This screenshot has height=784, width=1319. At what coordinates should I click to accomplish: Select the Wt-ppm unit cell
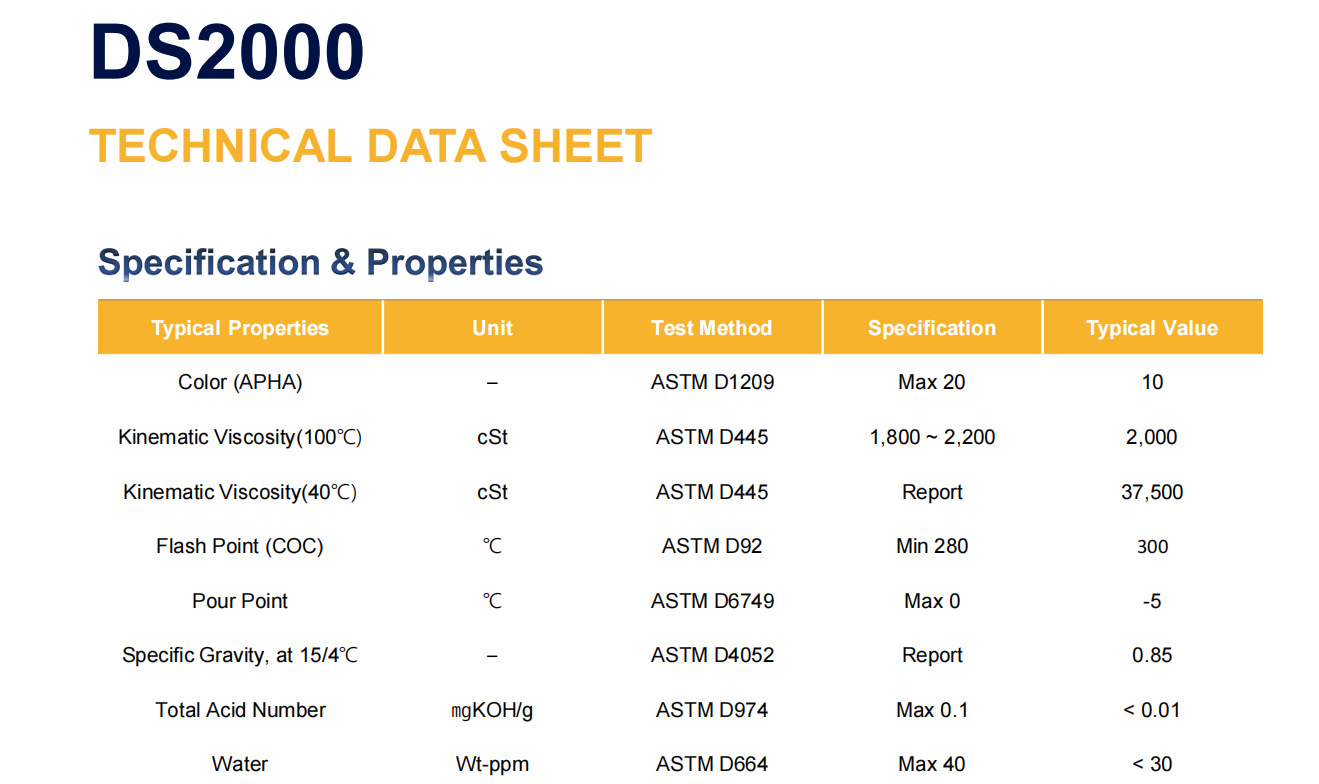(x=492, y=764)
